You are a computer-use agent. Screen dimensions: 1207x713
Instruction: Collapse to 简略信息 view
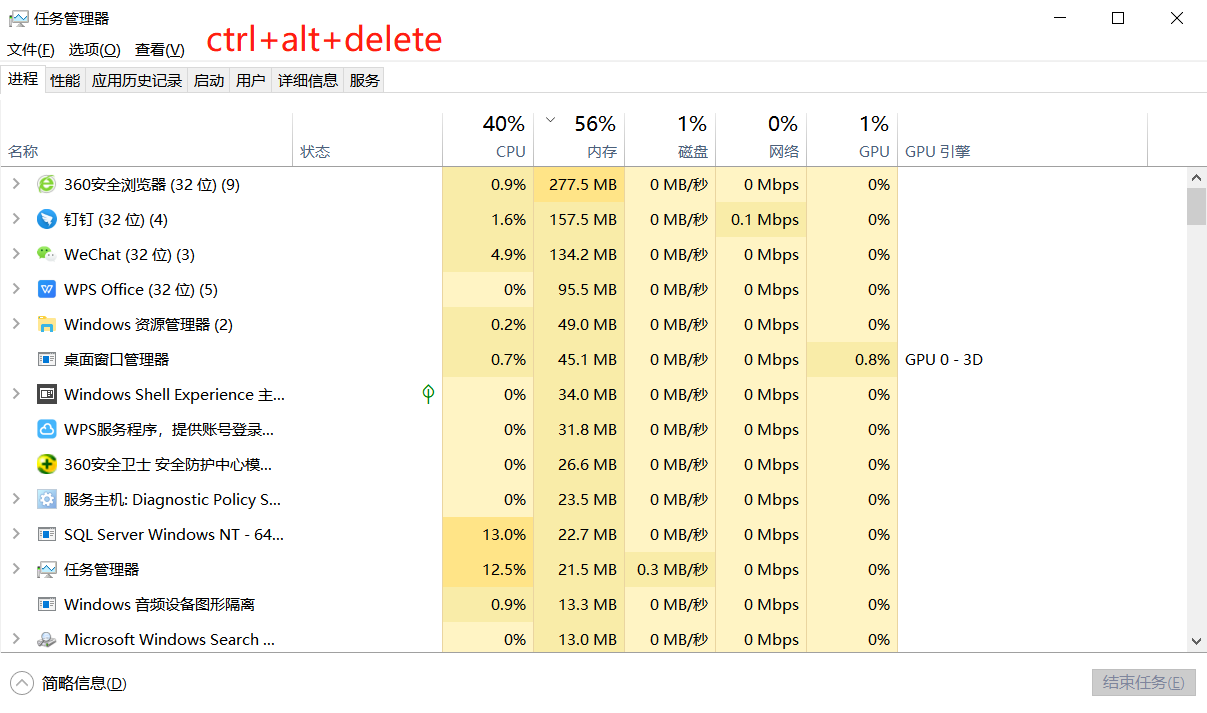tap(70, 684)
